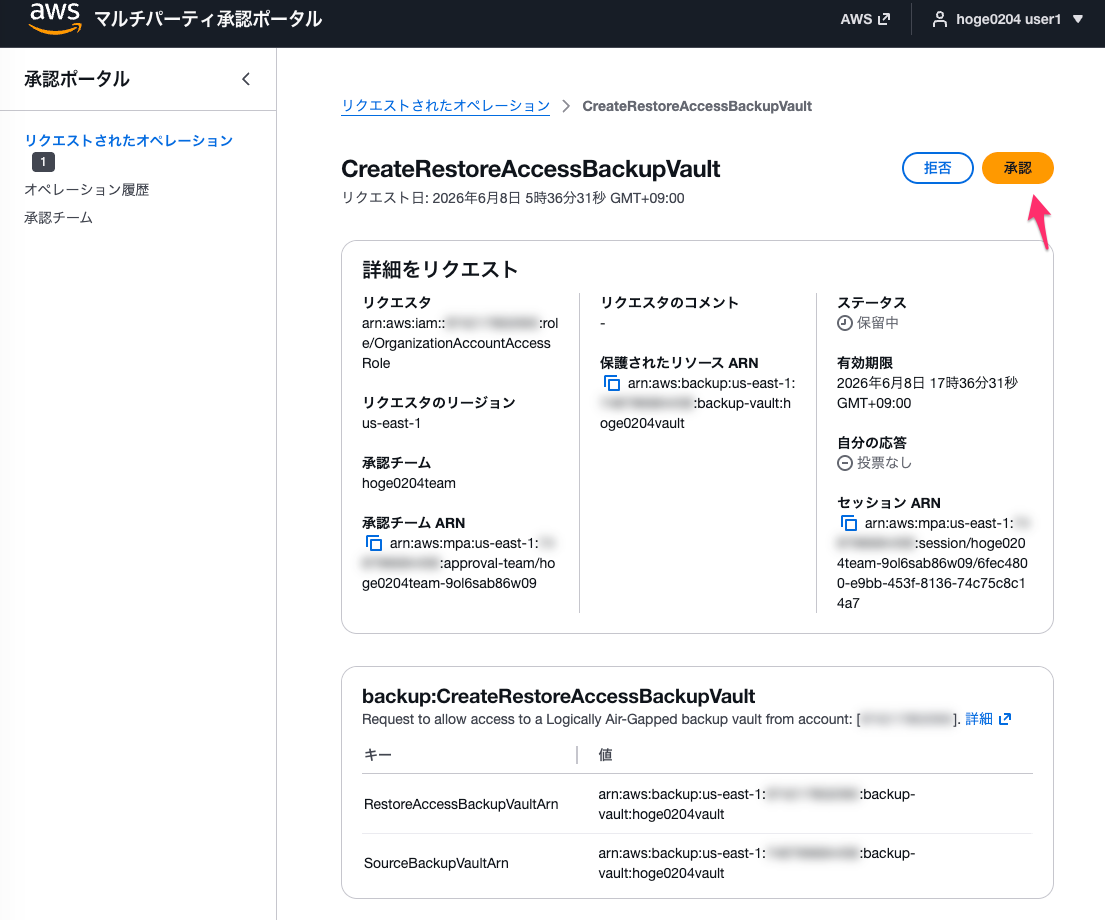Click the breadcrumb CreateRestoreAccessBackupVault current page text
The height and width of the screenshot is (920, 1105).
pos(697,106)
